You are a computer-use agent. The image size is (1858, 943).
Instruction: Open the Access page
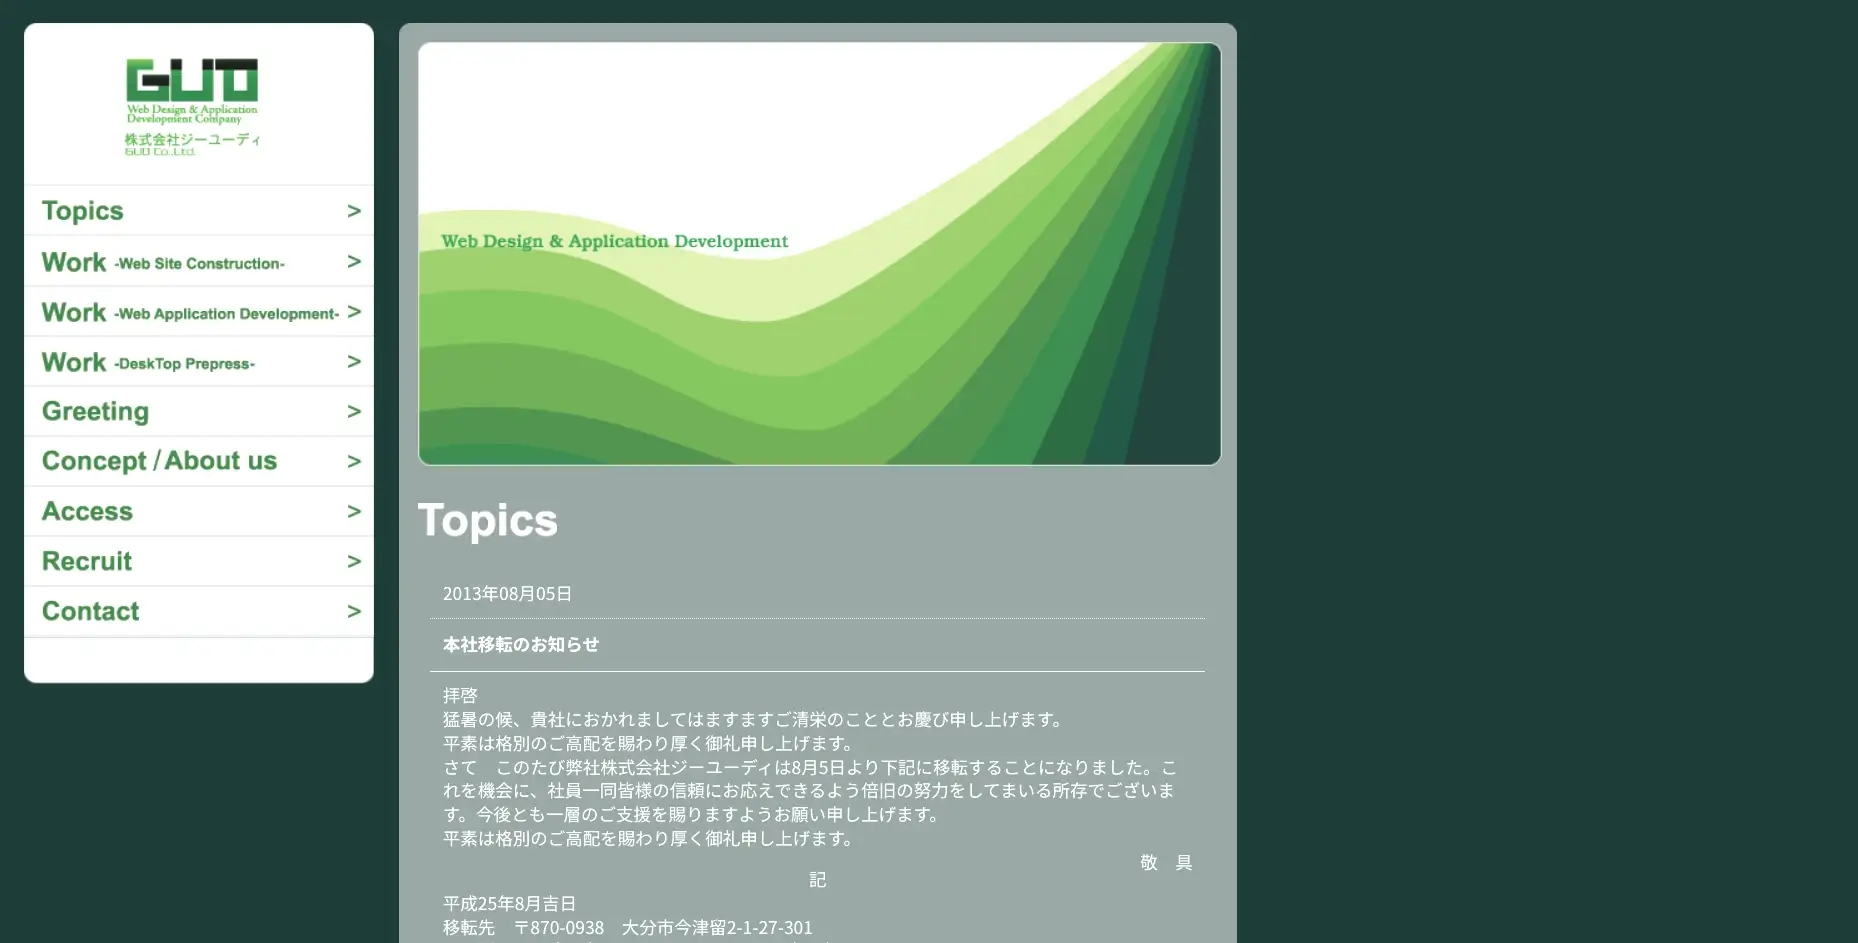click(x=87, y=511)
